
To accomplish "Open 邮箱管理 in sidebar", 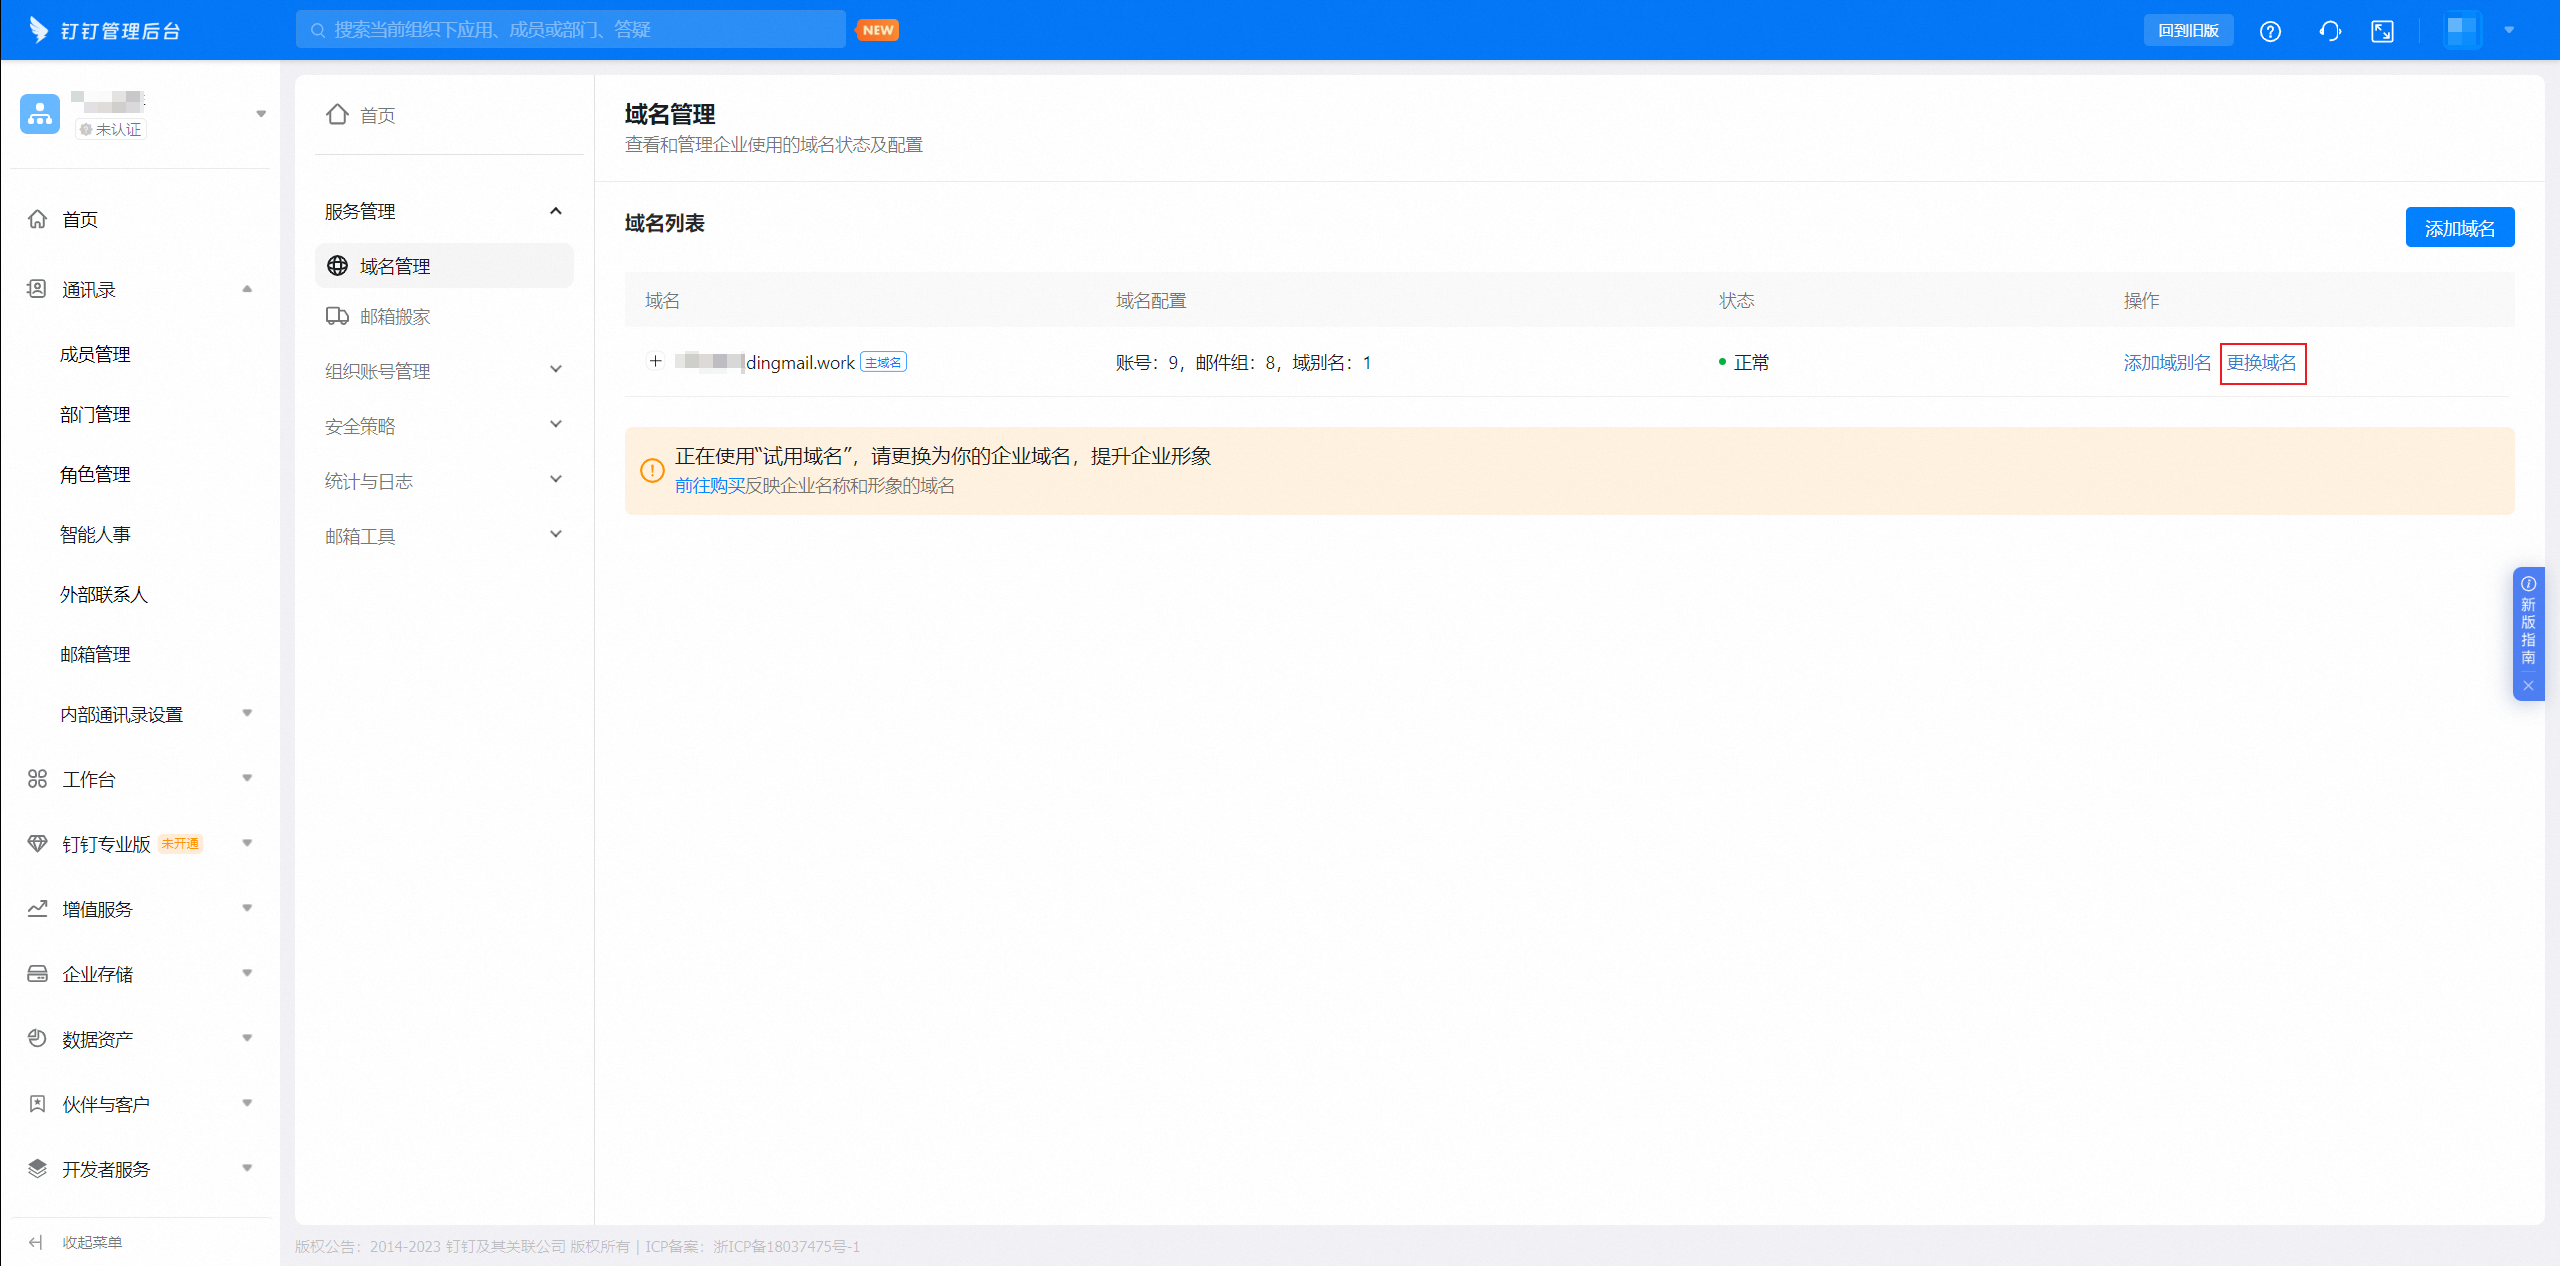I will pos(95,654).
